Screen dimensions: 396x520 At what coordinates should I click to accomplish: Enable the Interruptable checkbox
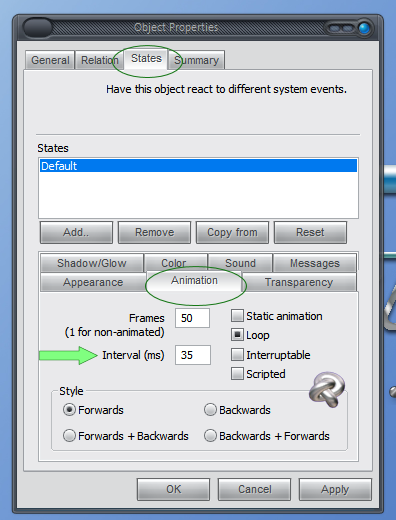tap(237, 355)
